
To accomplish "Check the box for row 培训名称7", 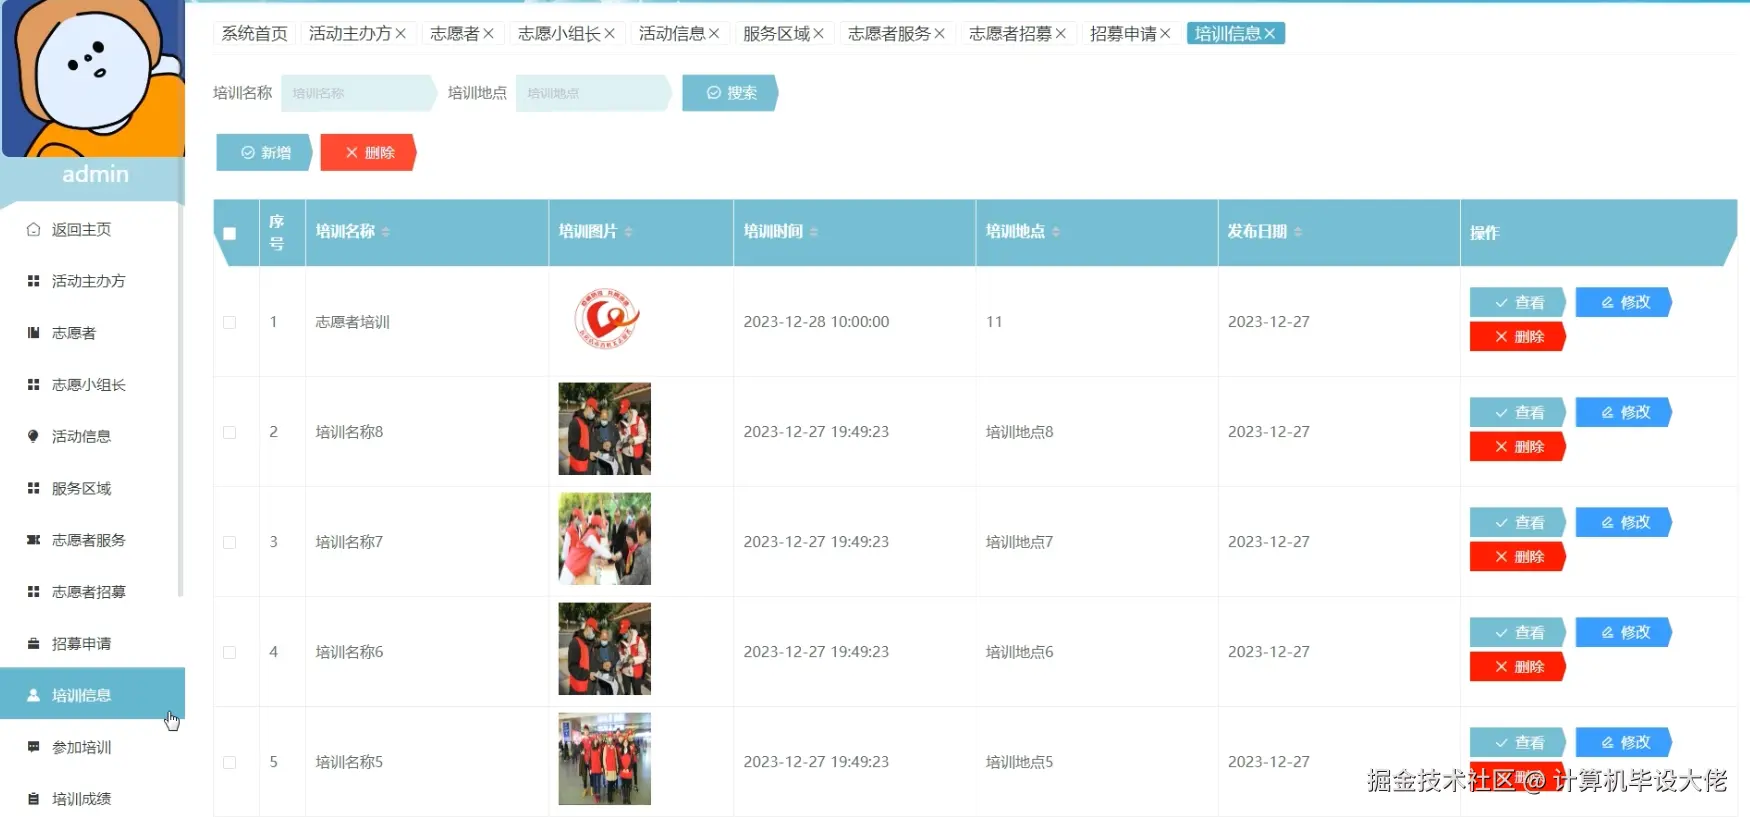I will [230, 542].
